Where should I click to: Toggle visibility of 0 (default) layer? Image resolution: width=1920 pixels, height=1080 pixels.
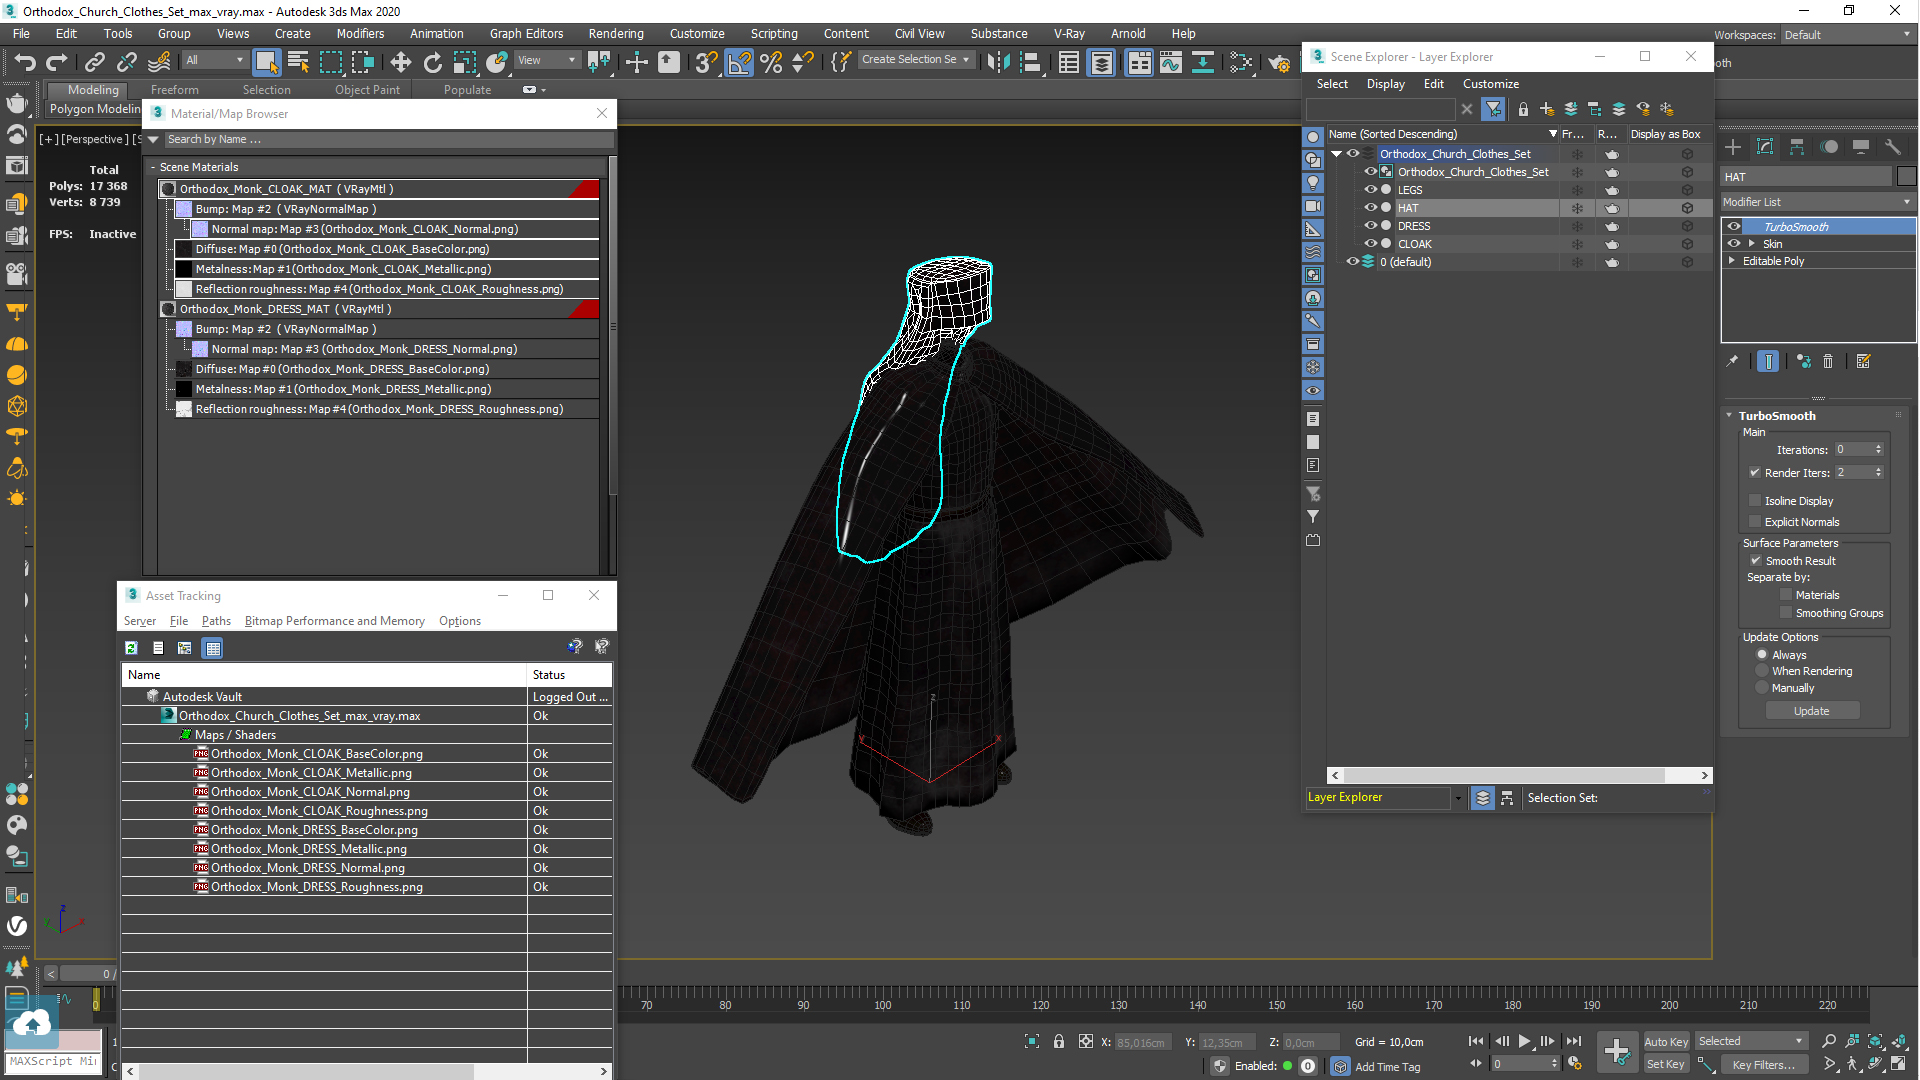(x=1352, y=262)
